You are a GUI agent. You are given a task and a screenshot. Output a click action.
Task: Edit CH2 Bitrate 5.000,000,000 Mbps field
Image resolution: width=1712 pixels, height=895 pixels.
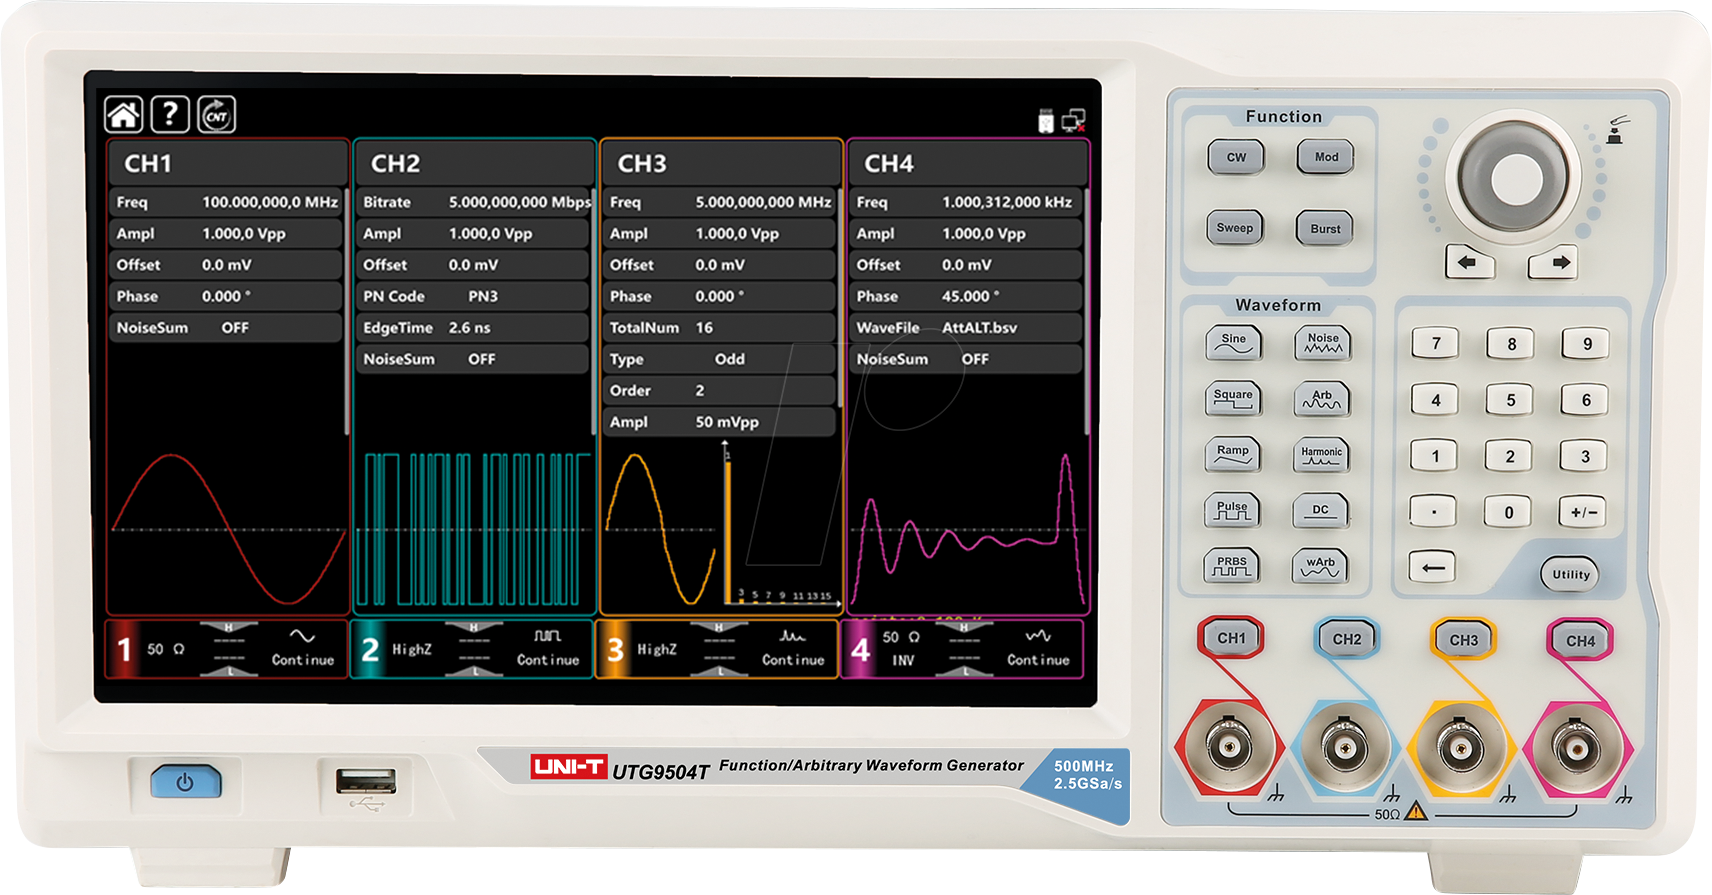pos(472,202)
